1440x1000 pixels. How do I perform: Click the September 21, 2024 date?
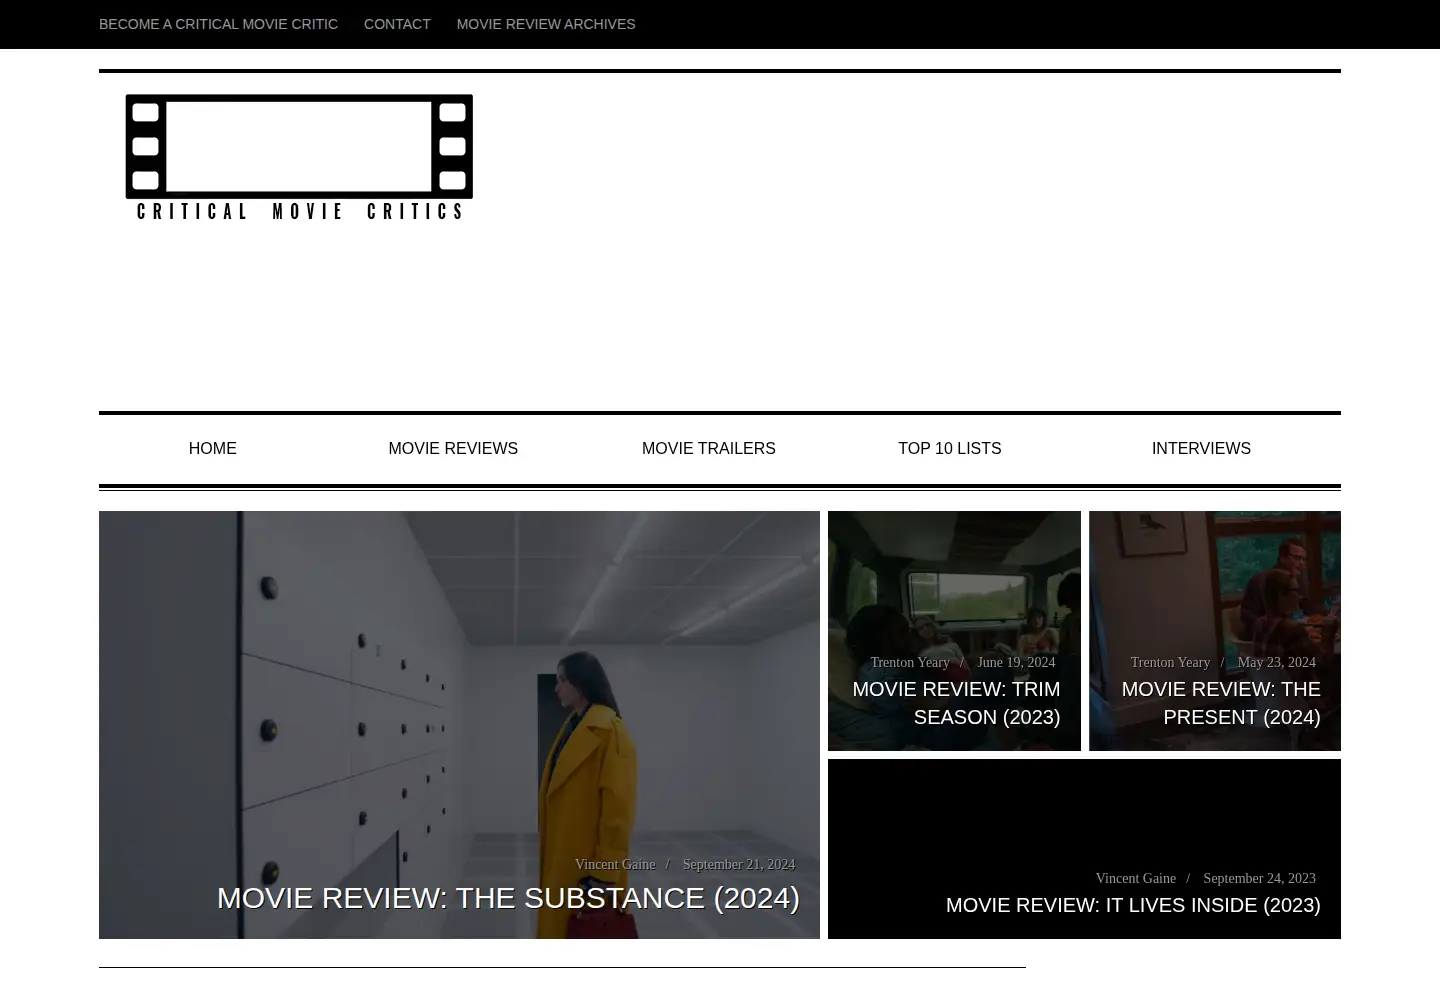pyautogui.click(x=739, y=865)
